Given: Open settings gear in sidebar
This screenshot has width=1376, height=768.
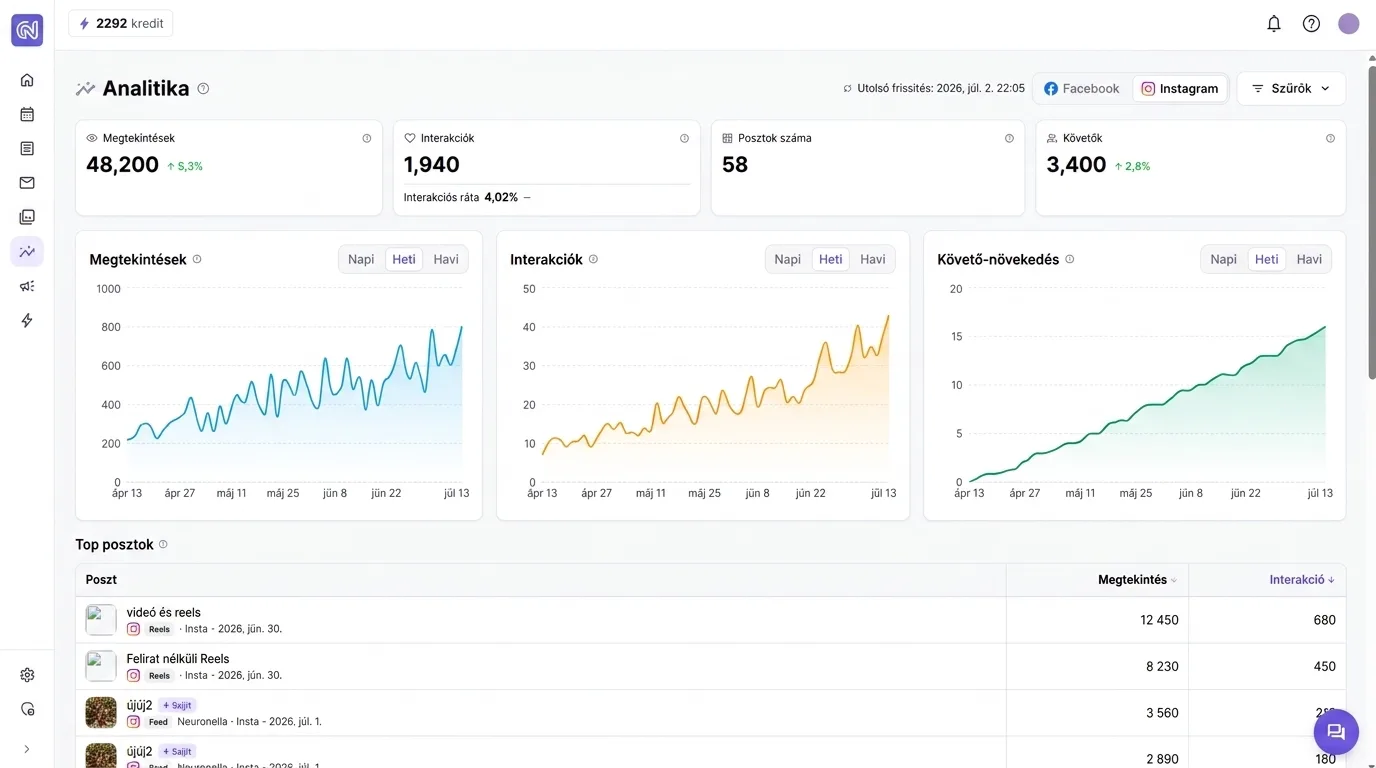Looking at the screenshot, I should coord(27,675).
